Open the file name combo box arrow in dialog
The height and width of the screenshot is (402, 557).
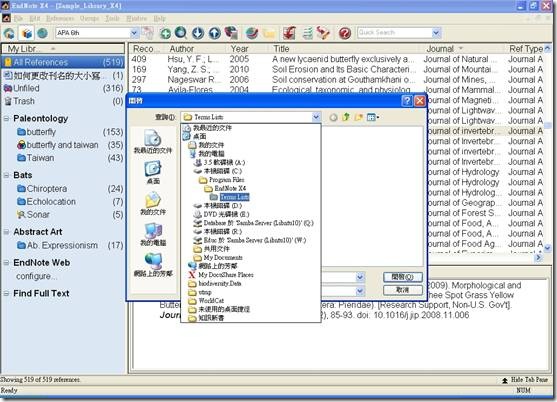360,277
